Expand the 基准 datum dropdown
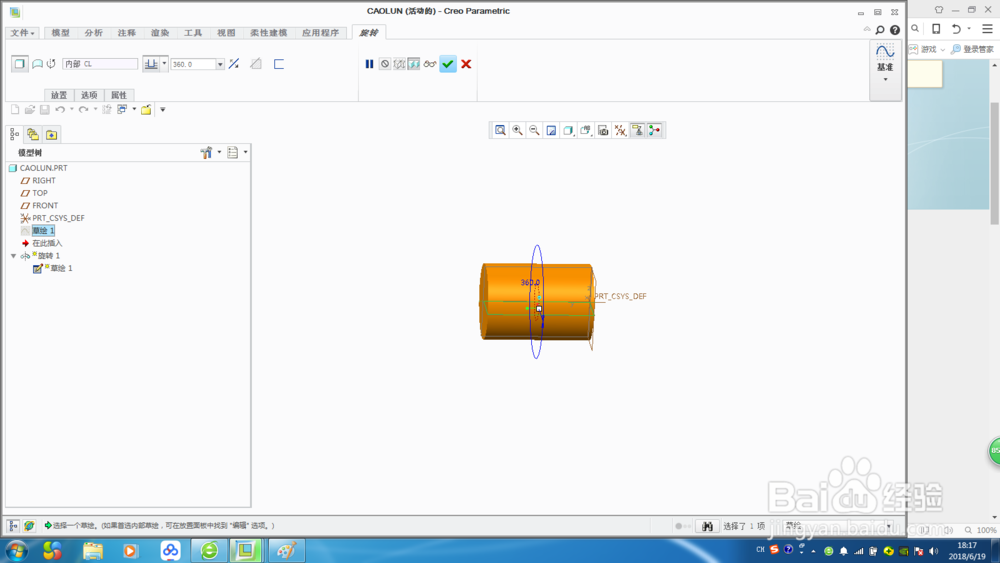 click(885, 79)
